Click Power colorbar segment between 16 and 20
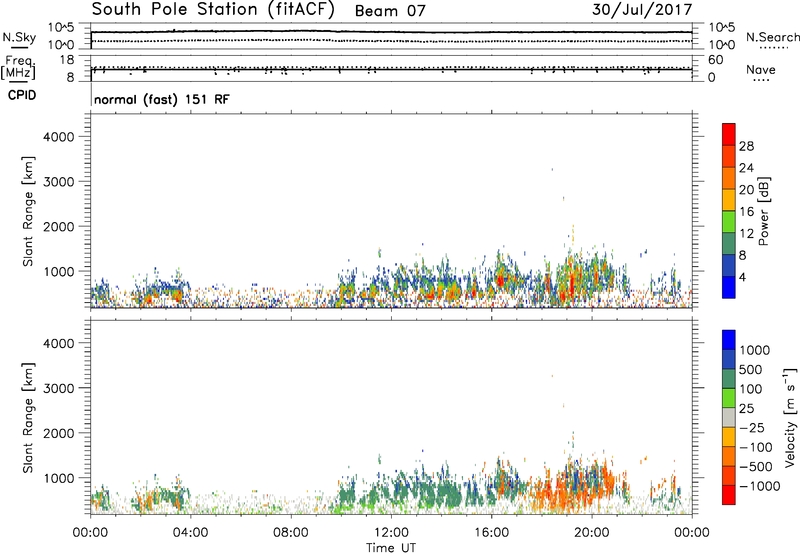The height and width of the screenshot is (554, 800). pyautogui.click(x=729, y=199)
